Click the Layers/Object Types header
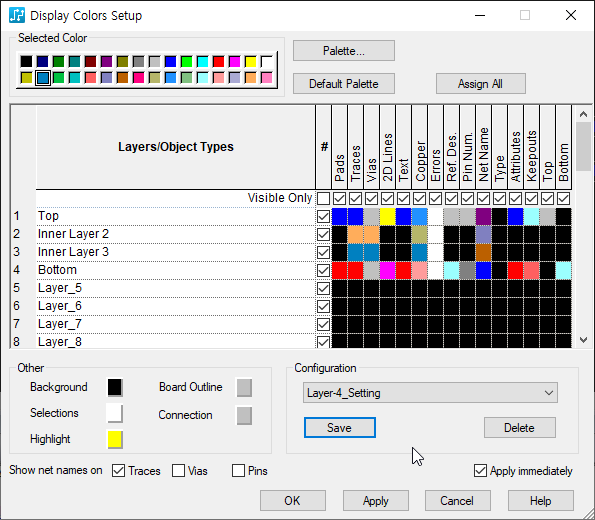595x520 pixels. (x=176, y=147)
